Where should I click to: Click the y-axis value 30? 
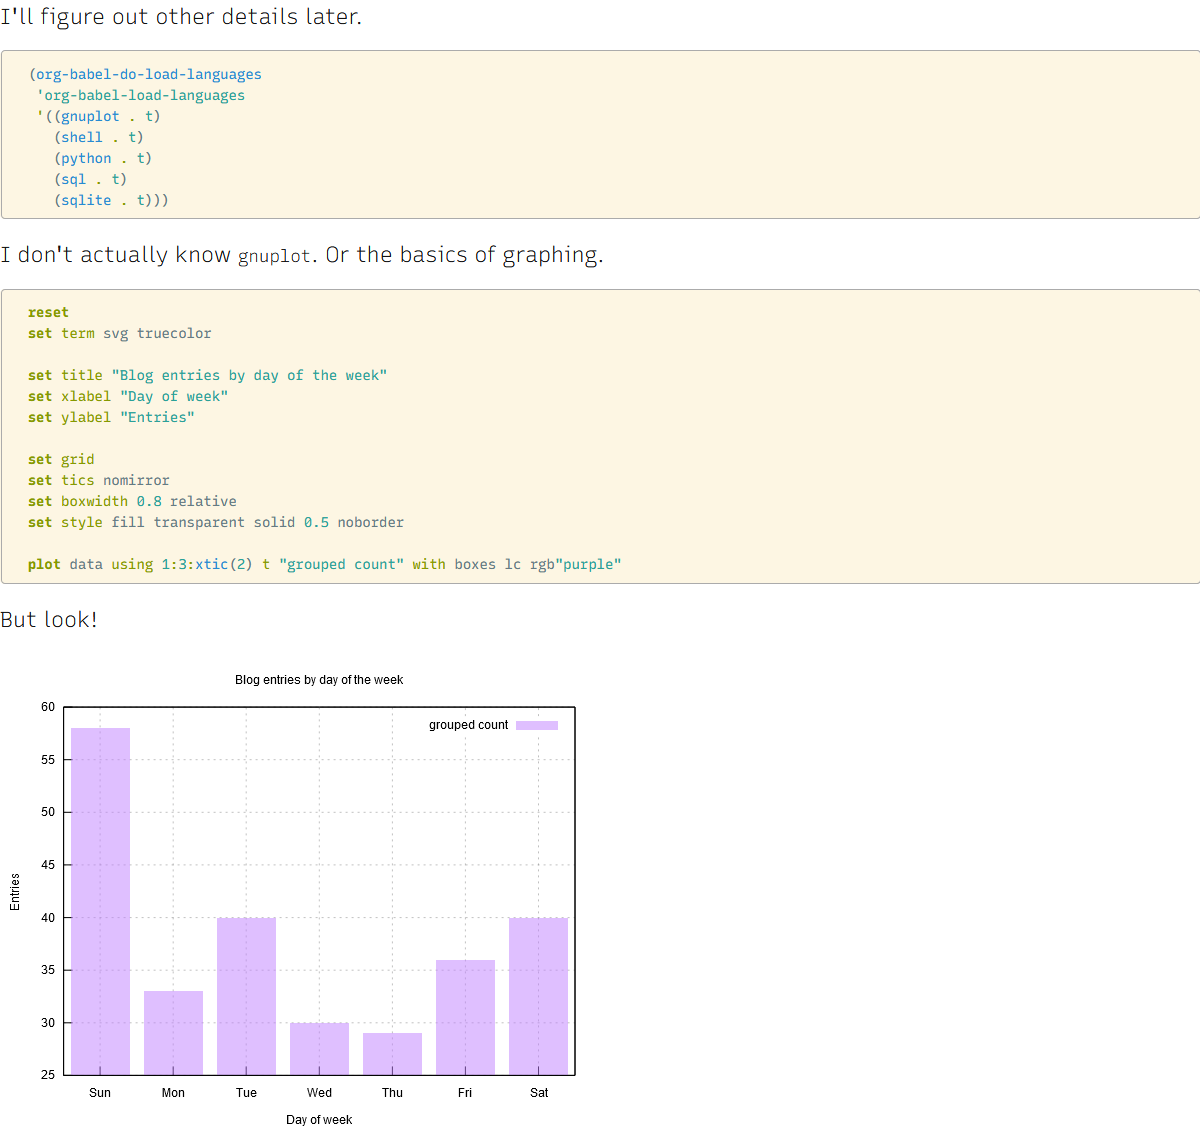48,1023
